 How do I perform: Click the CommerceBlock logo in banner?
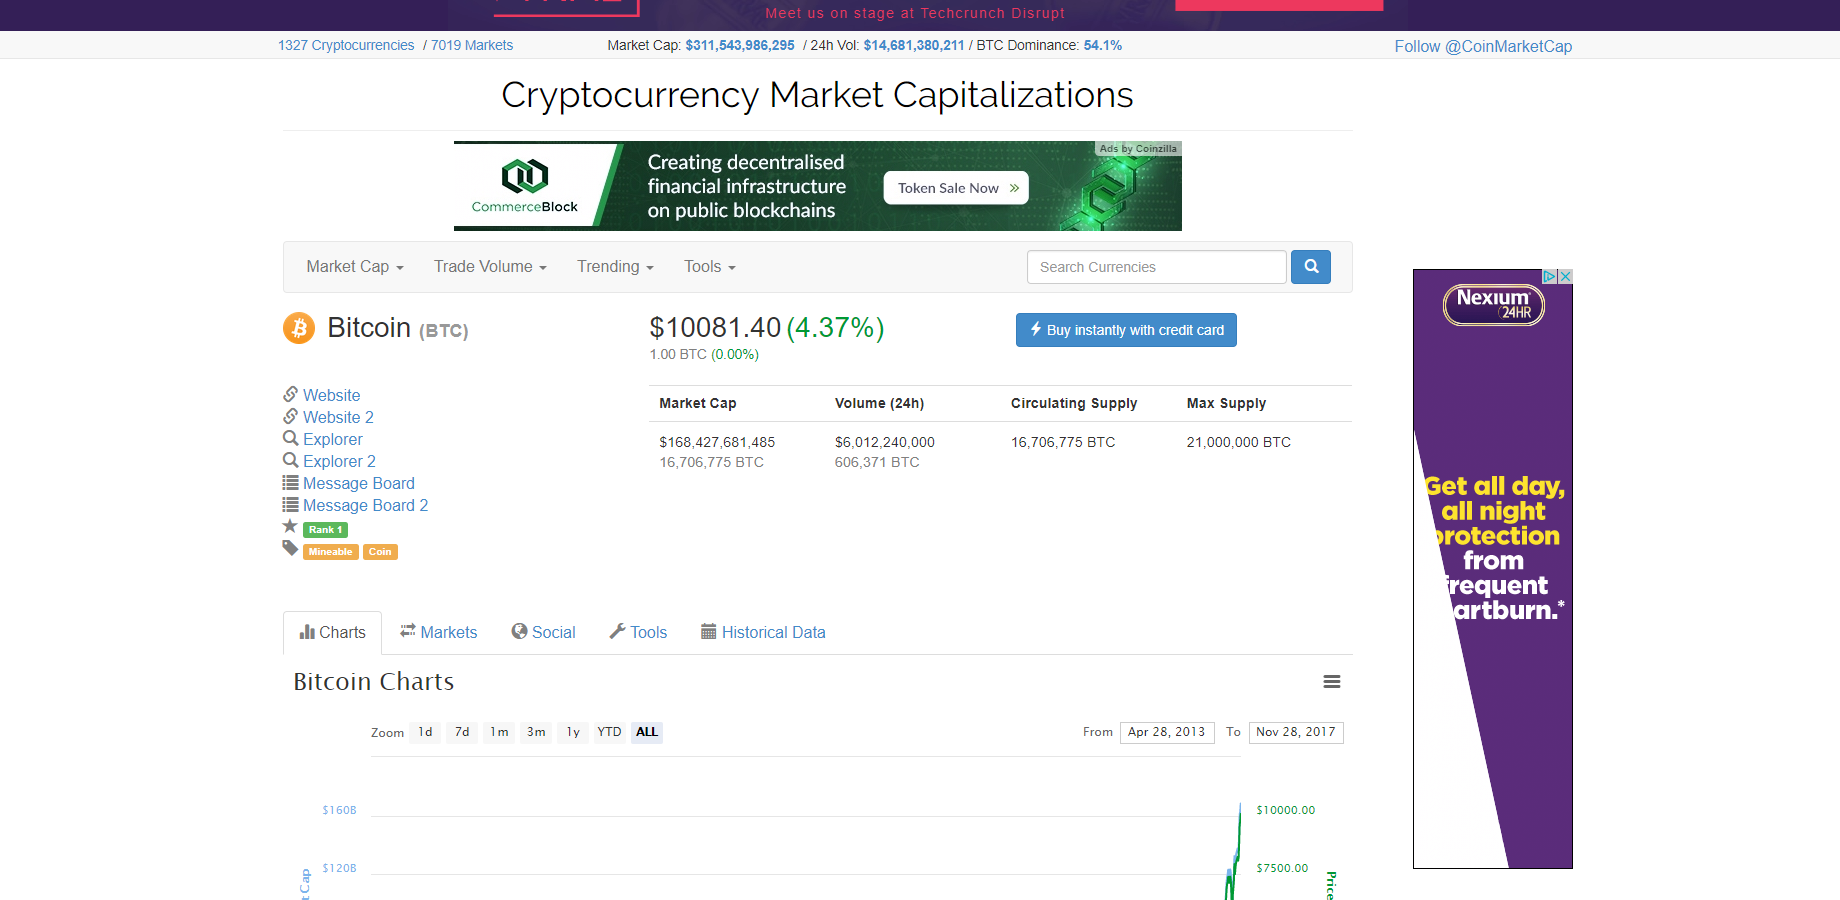click(x=525, y=187)
